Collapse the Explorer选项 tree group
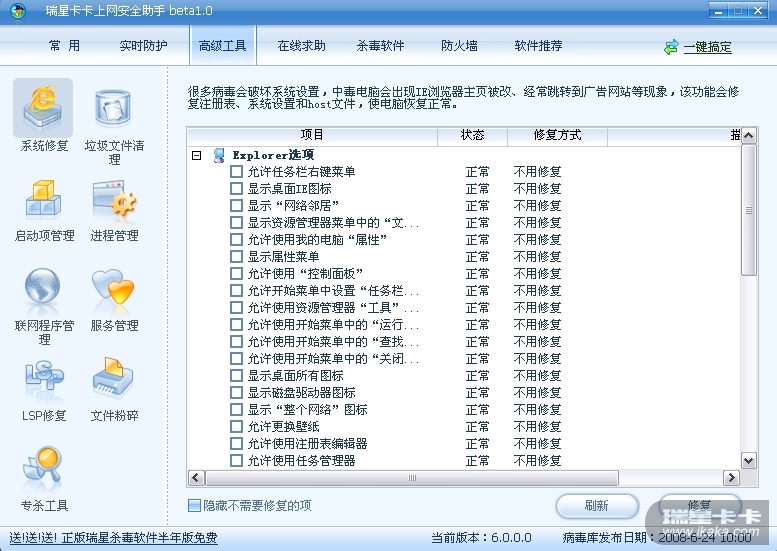This screenshot has width=777, height=551. coord(197,156)
